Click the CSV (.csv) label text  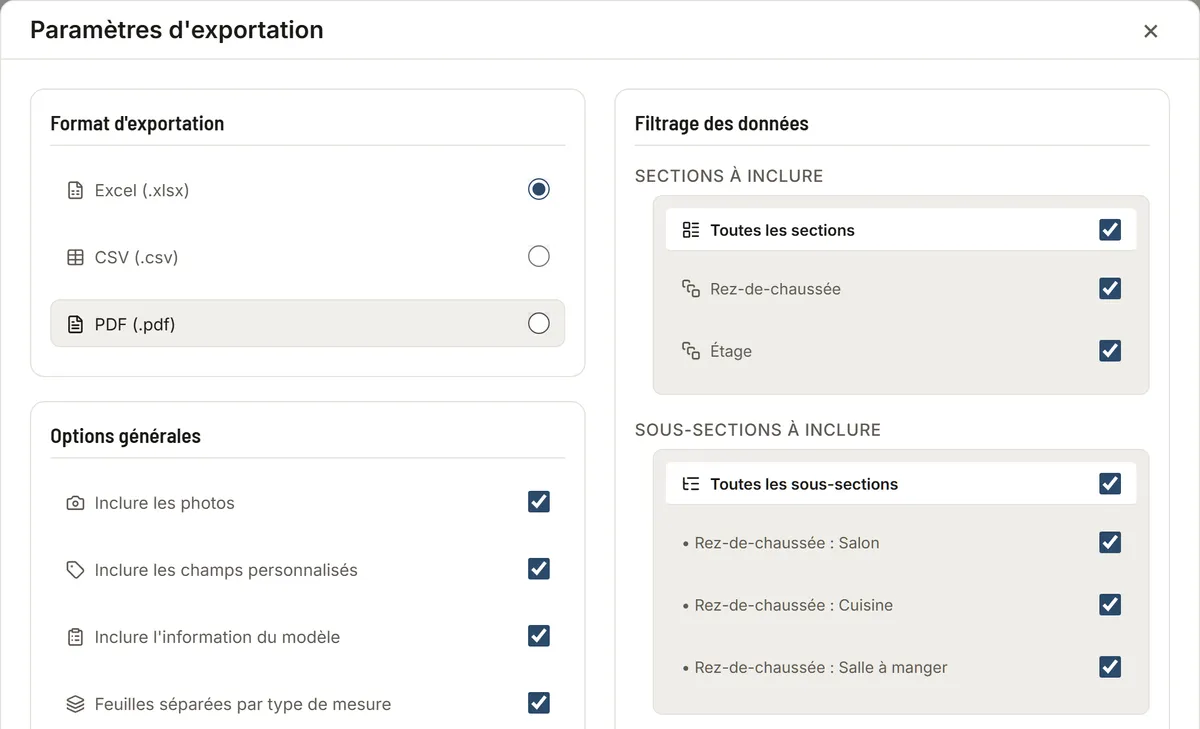tap(136, 257)
